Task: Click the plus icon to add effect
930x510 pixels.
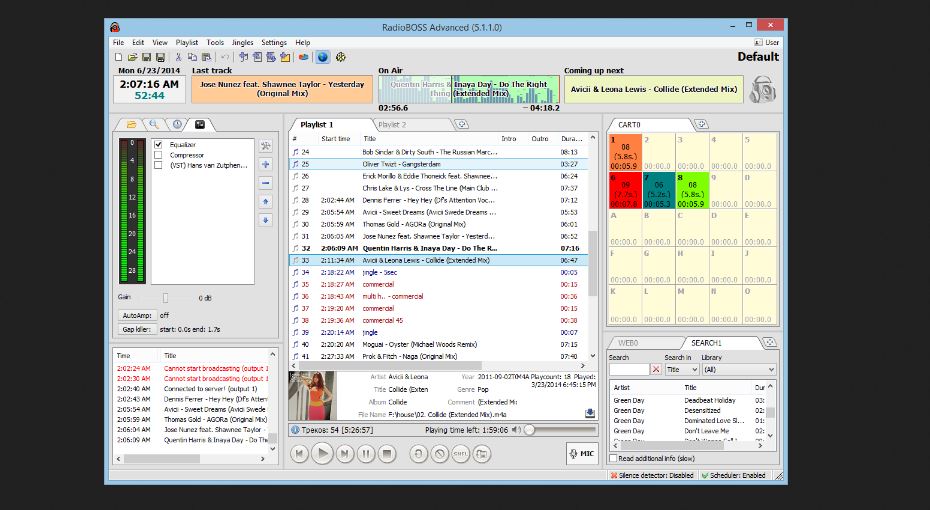Action: coord(266,164)
